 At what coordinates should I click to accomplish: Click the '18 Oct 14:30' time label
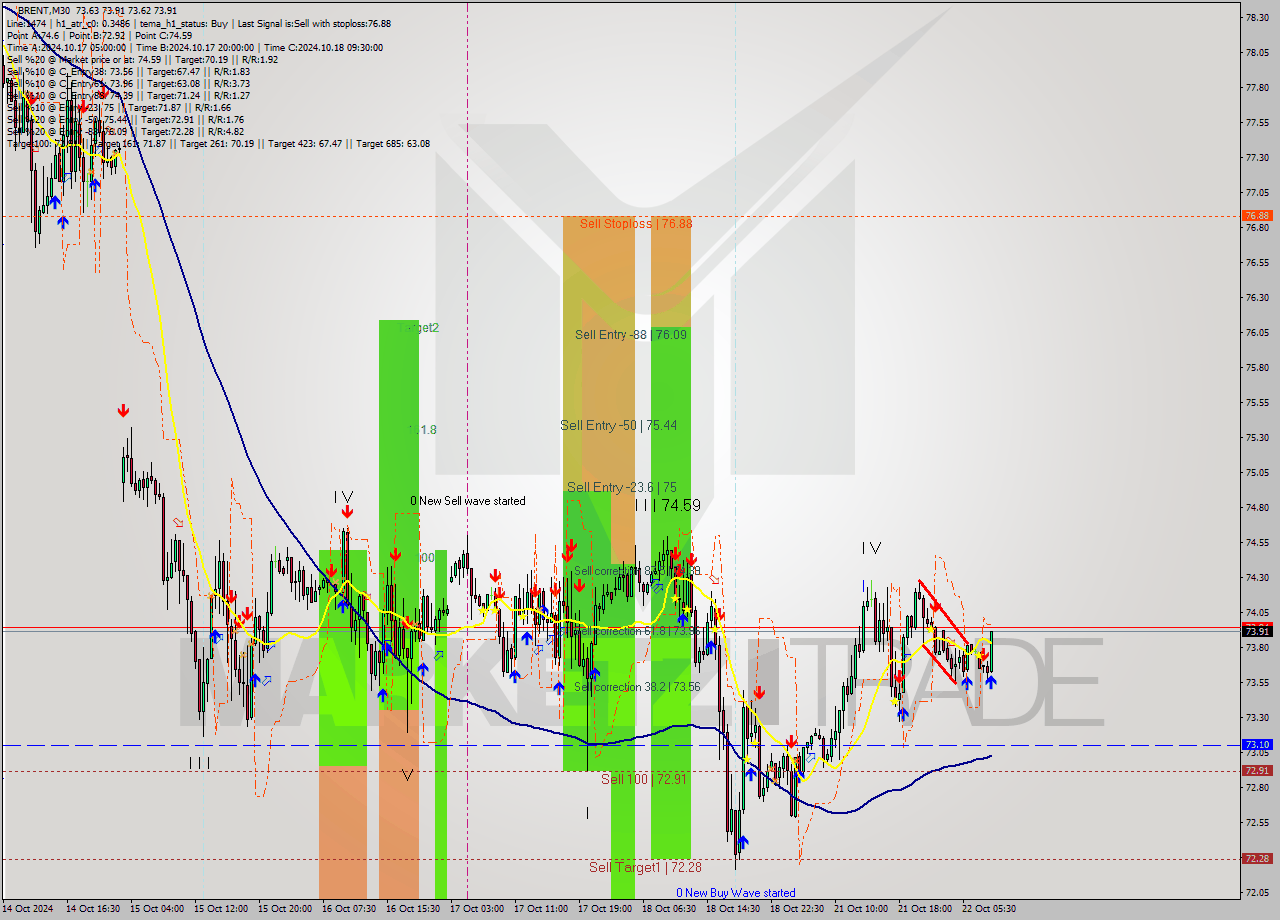[x=733, y=909]
